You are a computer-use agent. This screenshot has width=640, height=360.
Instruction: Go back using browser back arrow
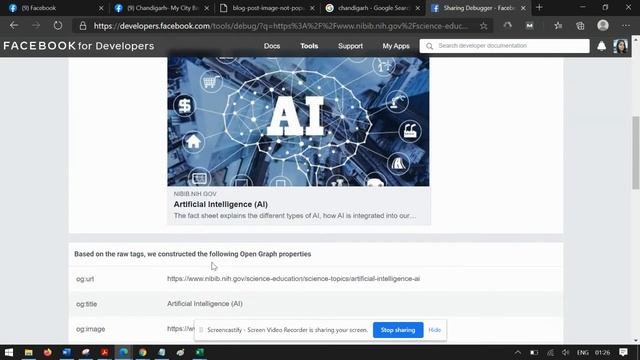tap(14, 26)
